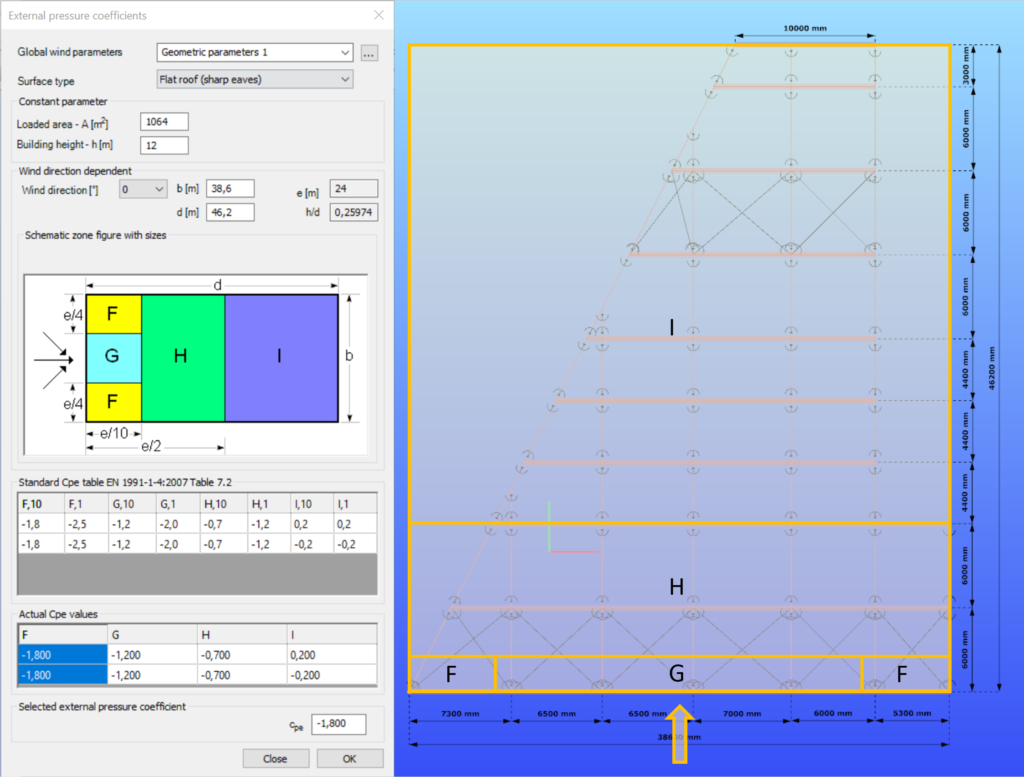This screenshot has width=1024, height=777.
Task: Select the G,1 column header
Action: [x=178, y=504]
